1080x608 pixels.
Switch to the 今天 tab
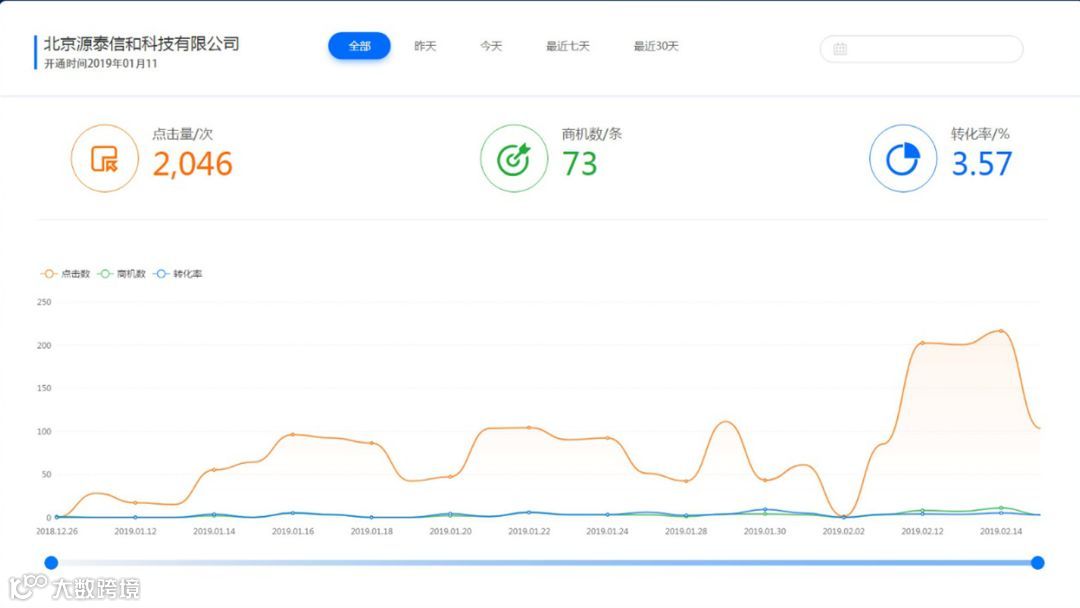pyautogui.click(x=491, y=46)
